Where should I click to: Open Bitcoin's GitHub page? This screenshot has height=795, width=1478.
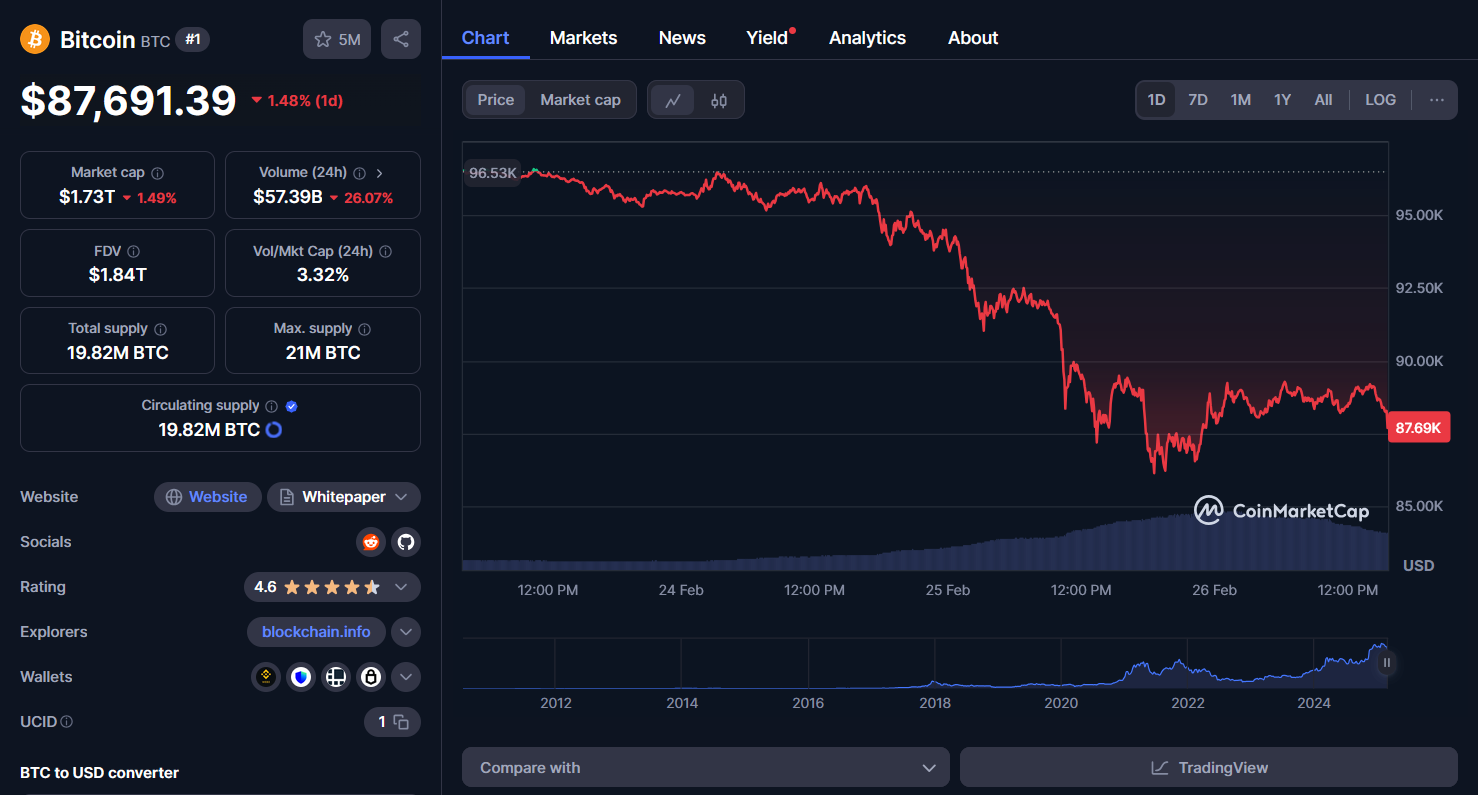(406, 542)
